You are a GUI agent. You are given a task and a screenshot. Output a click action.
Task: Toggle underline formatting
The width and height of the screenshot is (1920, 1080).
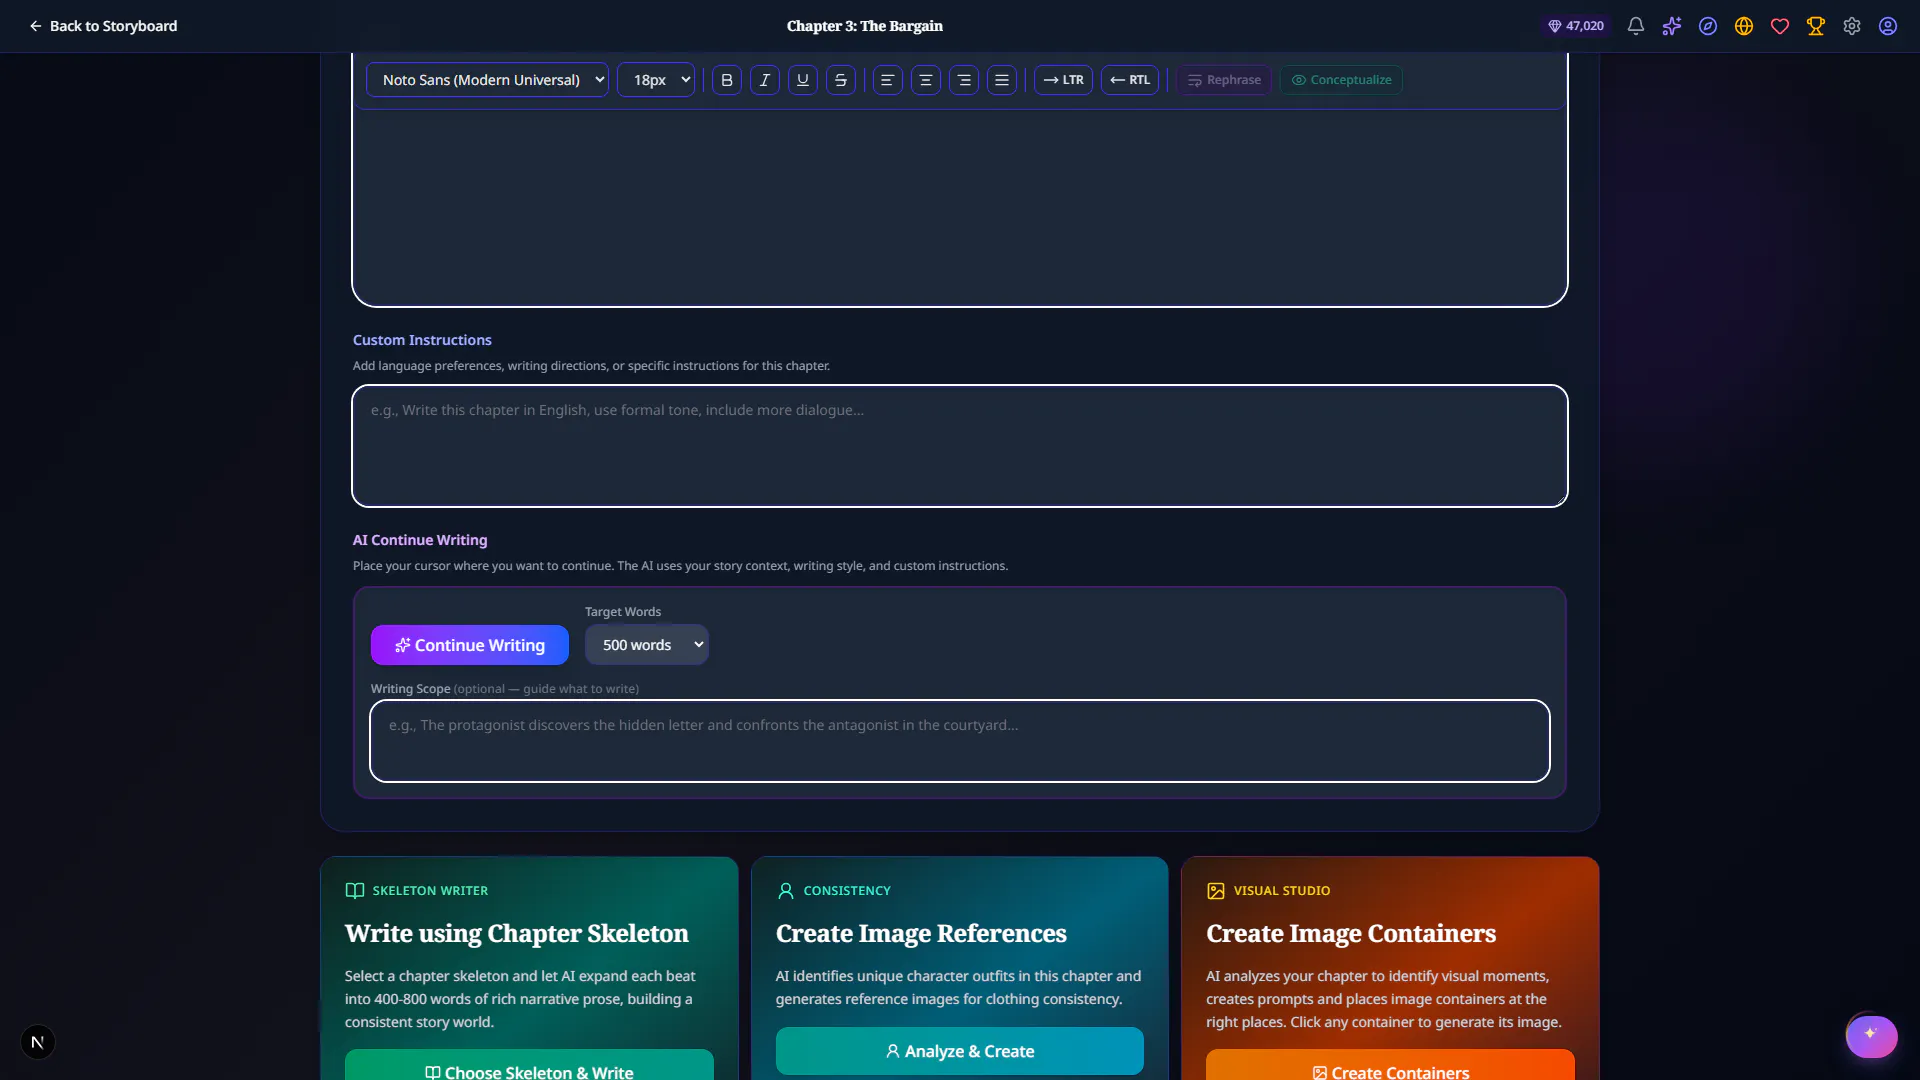point(803,80)
